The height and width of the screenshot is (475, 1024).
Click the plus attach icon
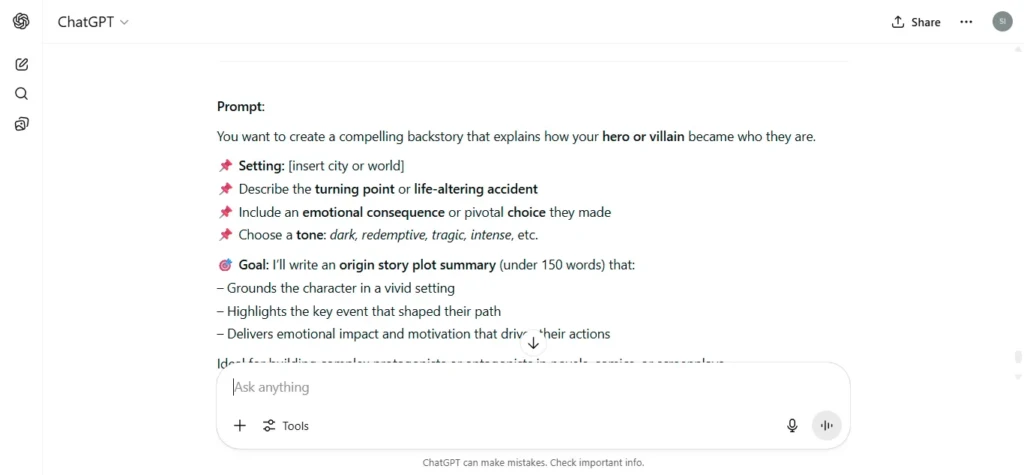(x=240, y=426)
